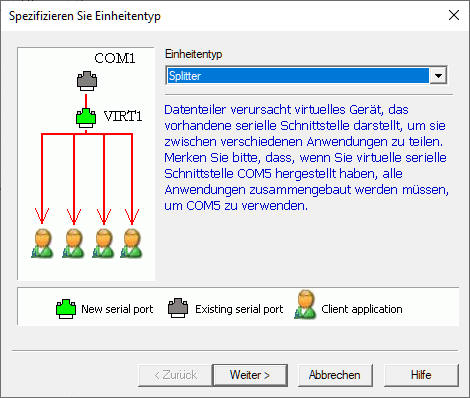Open Hilfe for this dialog
Image resolution: width=470 pixels, height=398 pixels.
click(x=421, y=375)
